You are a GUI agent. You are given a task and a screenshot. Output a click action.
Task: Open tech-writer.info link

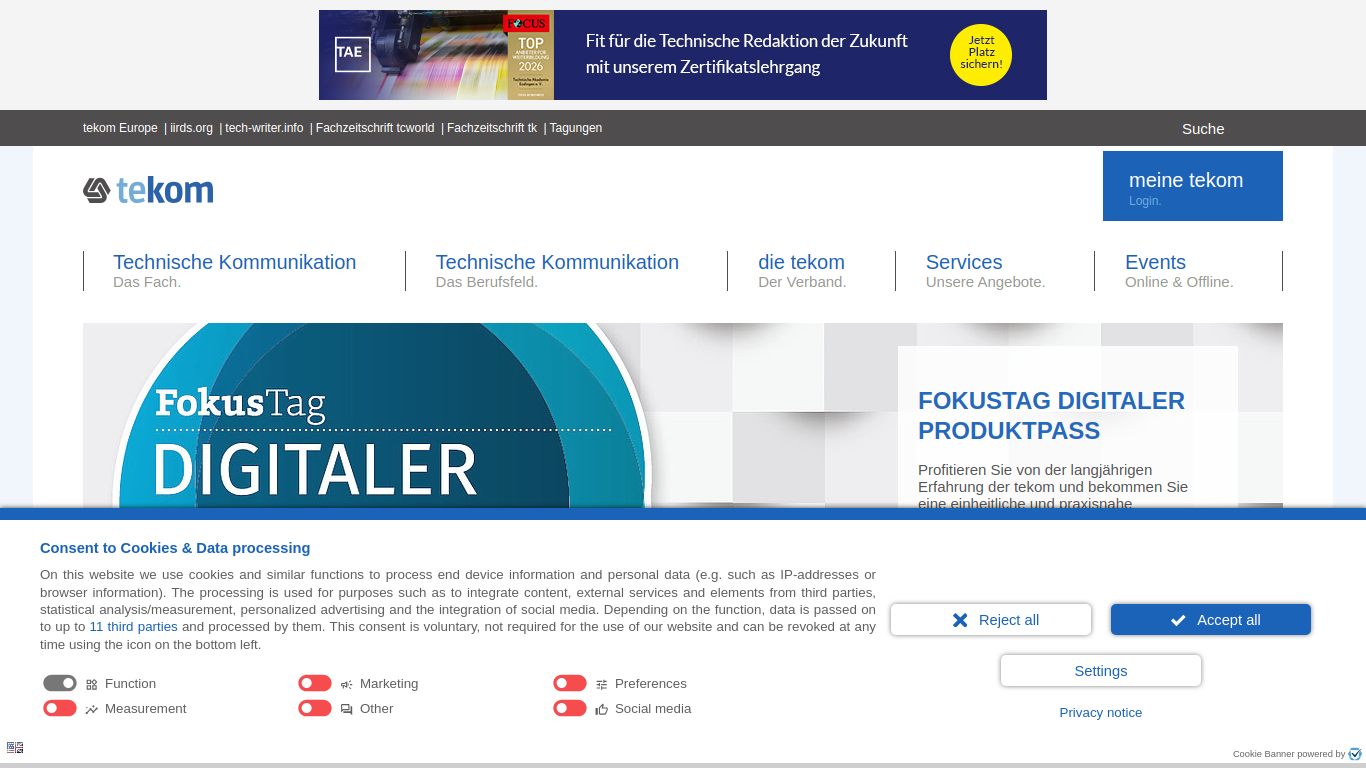(264, 128)
